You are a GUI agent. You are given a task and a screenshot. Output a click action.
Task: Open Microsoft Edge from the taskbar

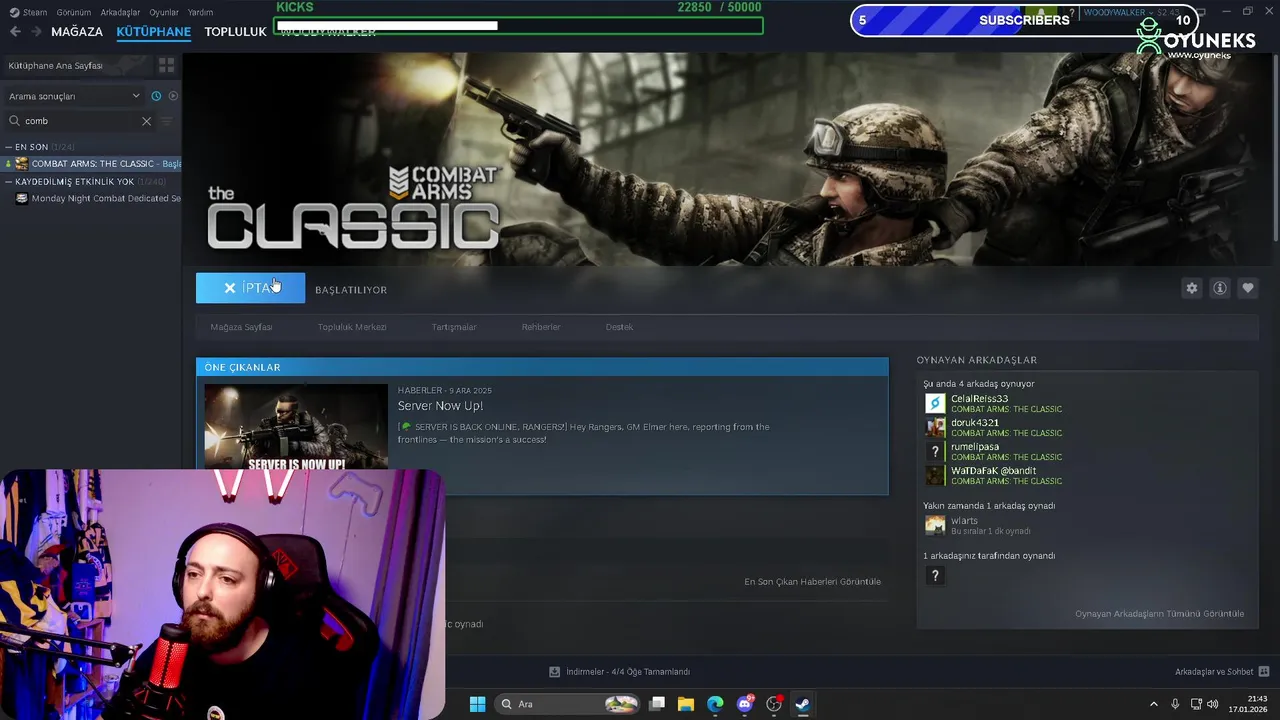point(715,704)
